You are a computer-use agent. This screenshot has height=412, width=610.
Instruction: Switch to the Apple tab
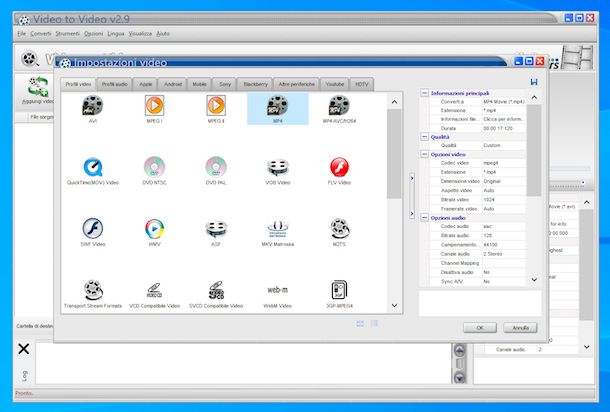[x=145, y=84]
